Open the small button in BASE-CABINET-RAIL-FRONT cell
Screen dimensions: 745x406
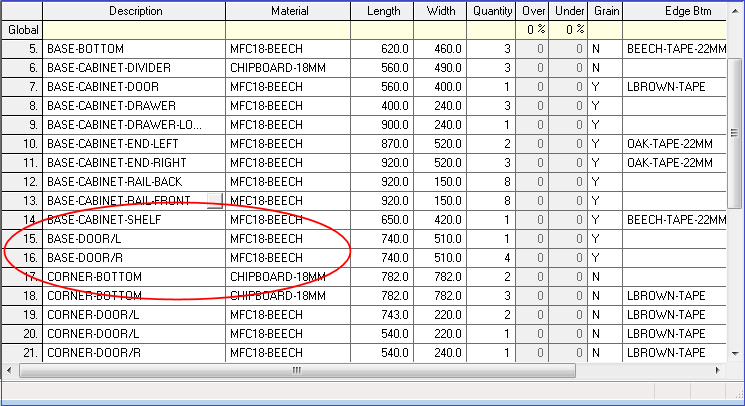coord(215,201)
